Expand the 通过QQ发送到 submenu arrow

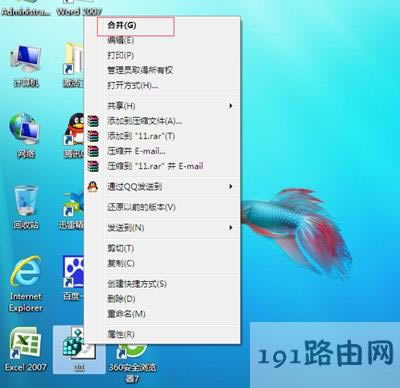tap(230, 187)
